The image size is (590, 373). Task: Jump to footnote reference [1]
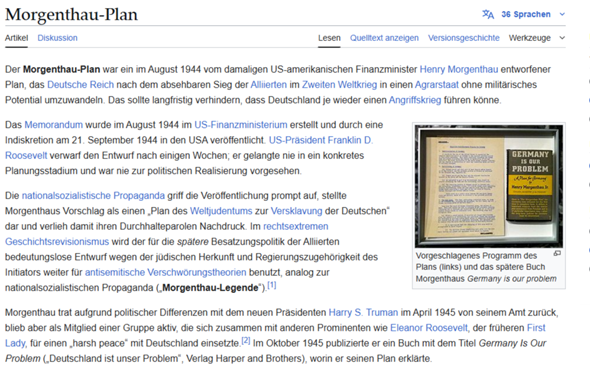[272, 286]
